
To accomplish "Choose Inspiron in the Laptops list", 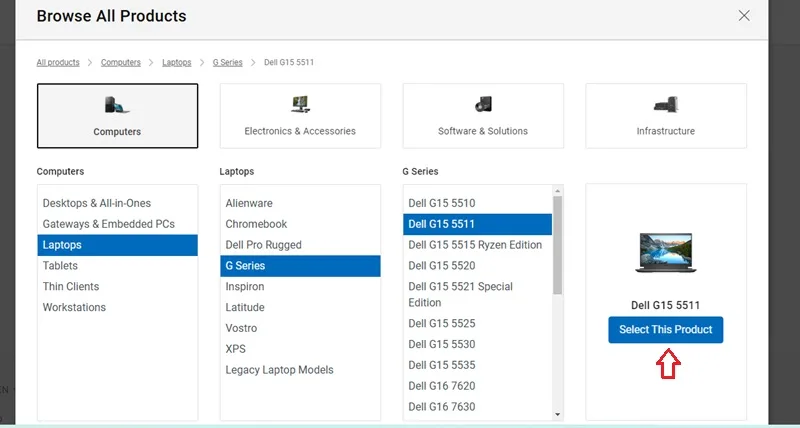I will click(300, 287).
